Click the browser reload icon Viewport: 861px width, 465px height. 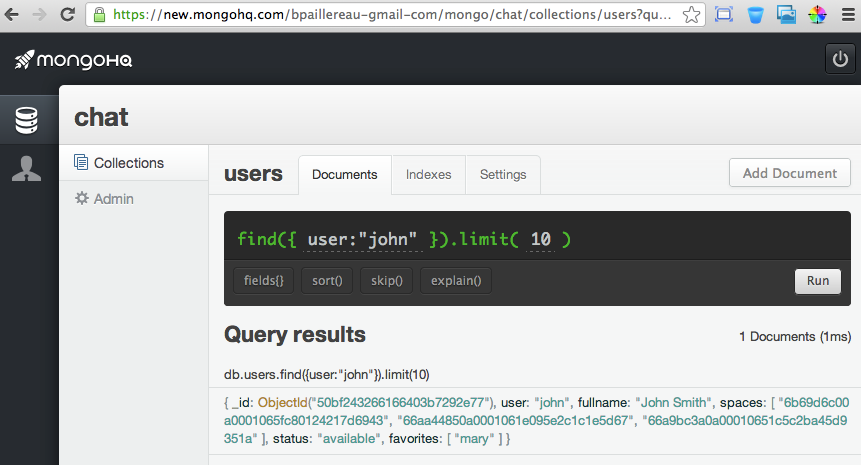[68, 15]
